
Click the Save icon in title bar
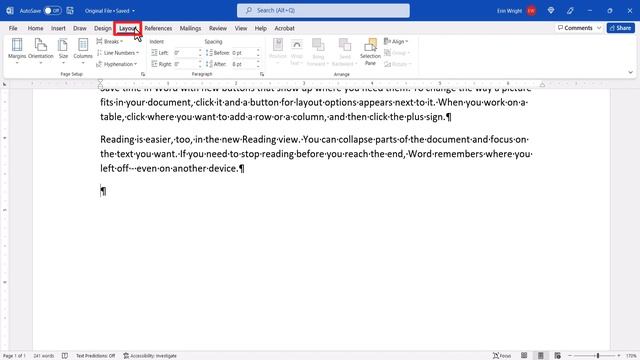pyautogui.click(x=70, y=11)
